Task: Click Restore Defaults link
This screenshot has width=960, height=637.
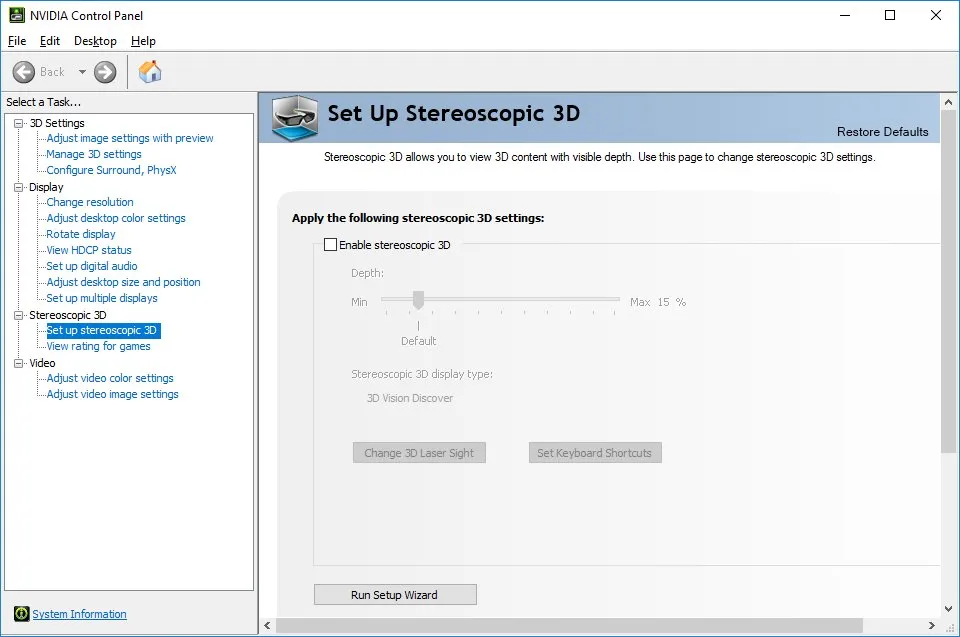Action: 882,132
